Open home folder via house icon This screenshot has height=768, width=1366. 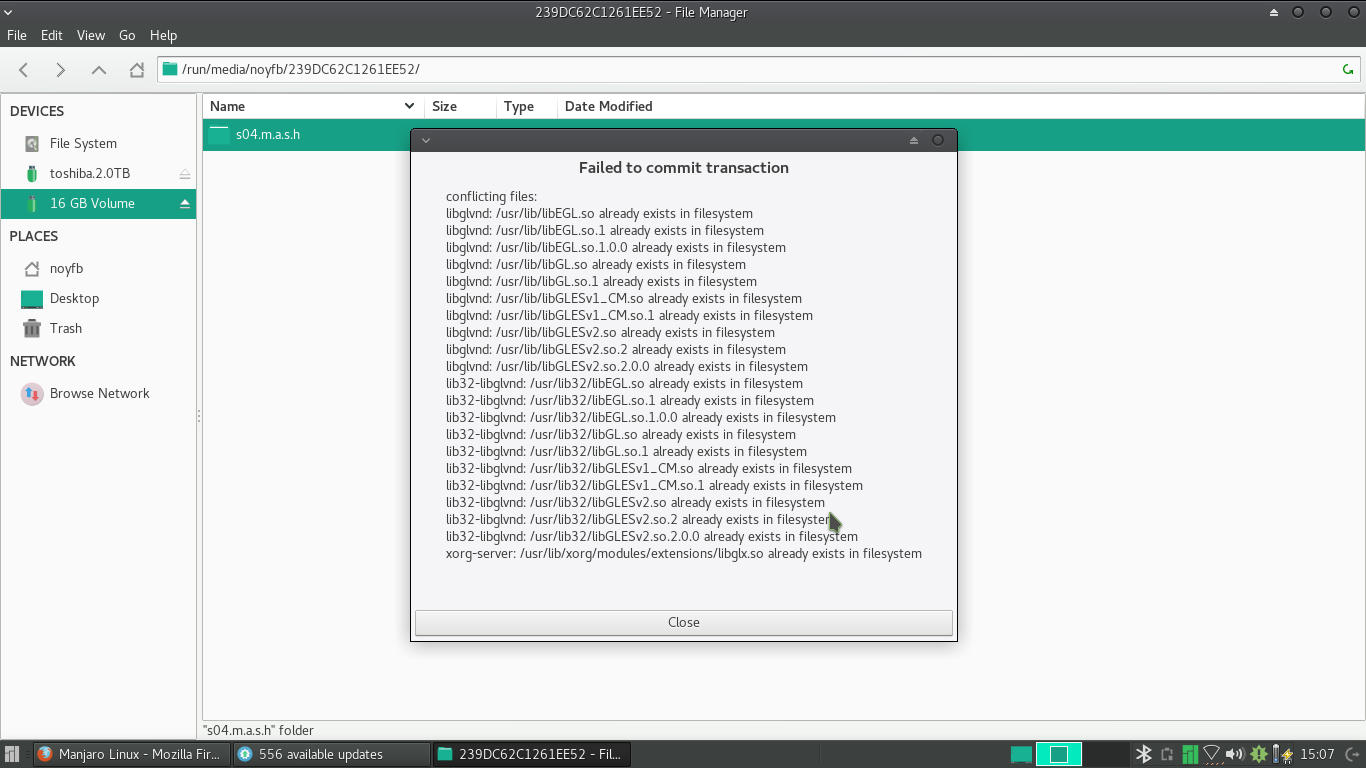click(x=136, y=70)
